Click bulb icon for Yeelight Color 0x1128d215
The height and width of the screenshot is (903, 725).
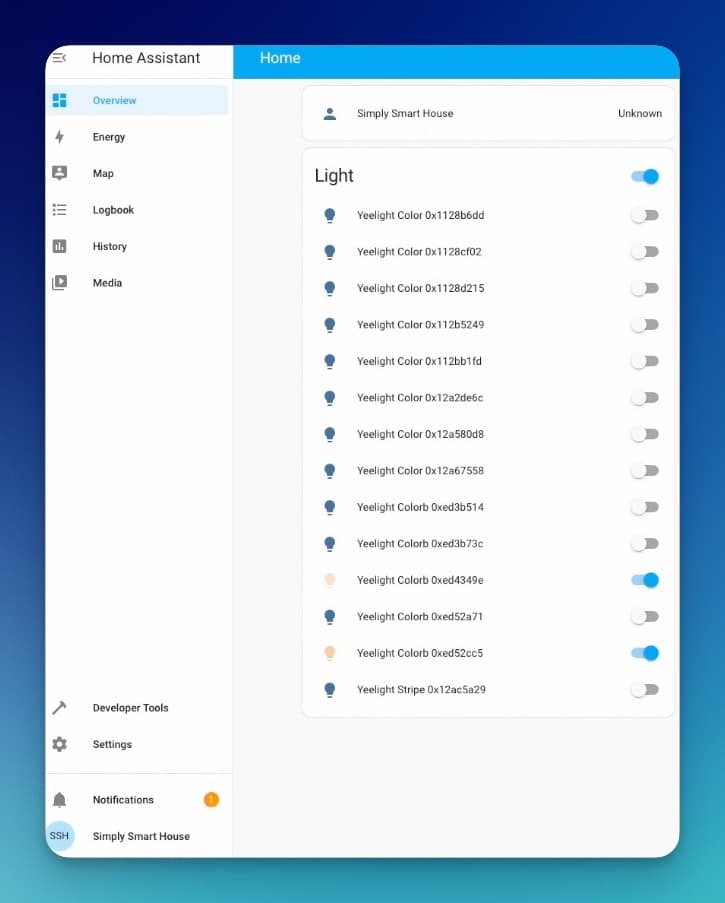pyautogui.click(x=330, y=289)
